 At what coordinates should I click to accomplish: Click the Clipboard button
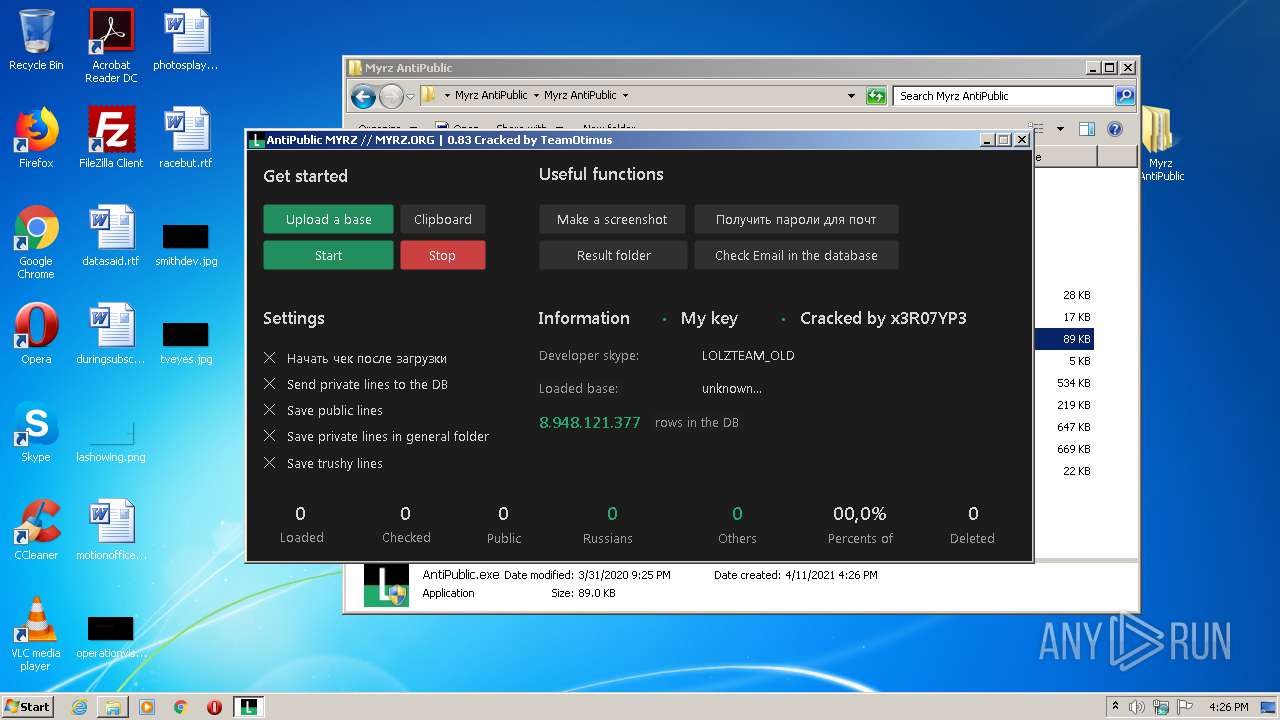click(x=443, y=219)
